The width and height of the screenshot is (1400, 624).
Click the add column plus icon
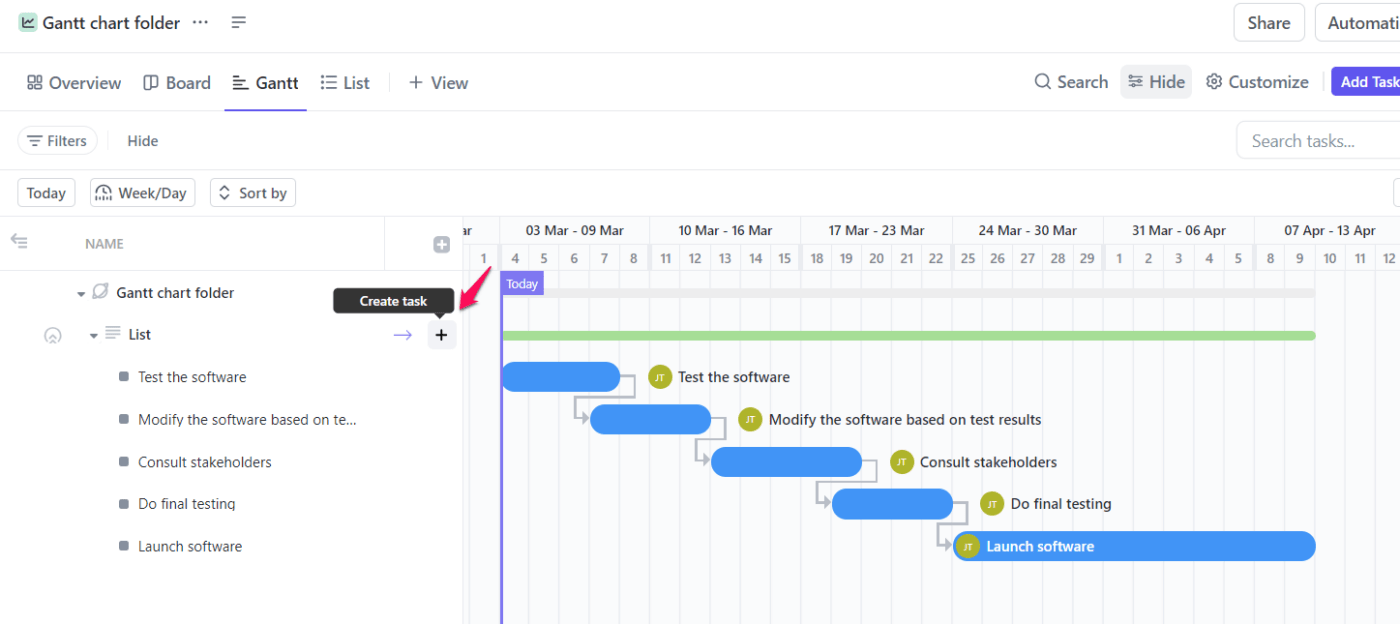point(441,245)
